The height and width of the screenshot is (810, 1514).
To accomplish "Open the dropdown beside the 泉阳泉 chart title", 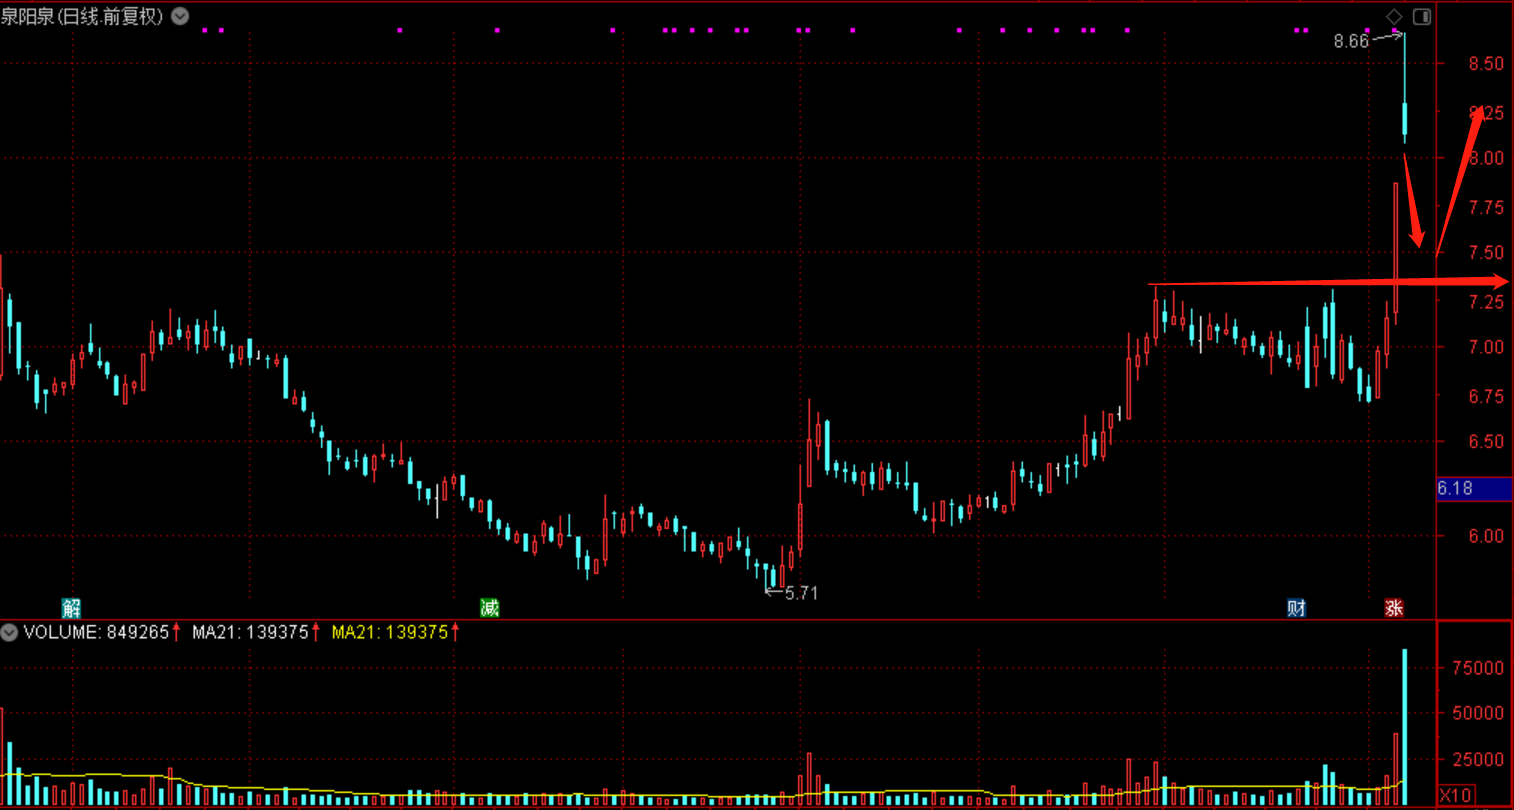I will [180, 16].
